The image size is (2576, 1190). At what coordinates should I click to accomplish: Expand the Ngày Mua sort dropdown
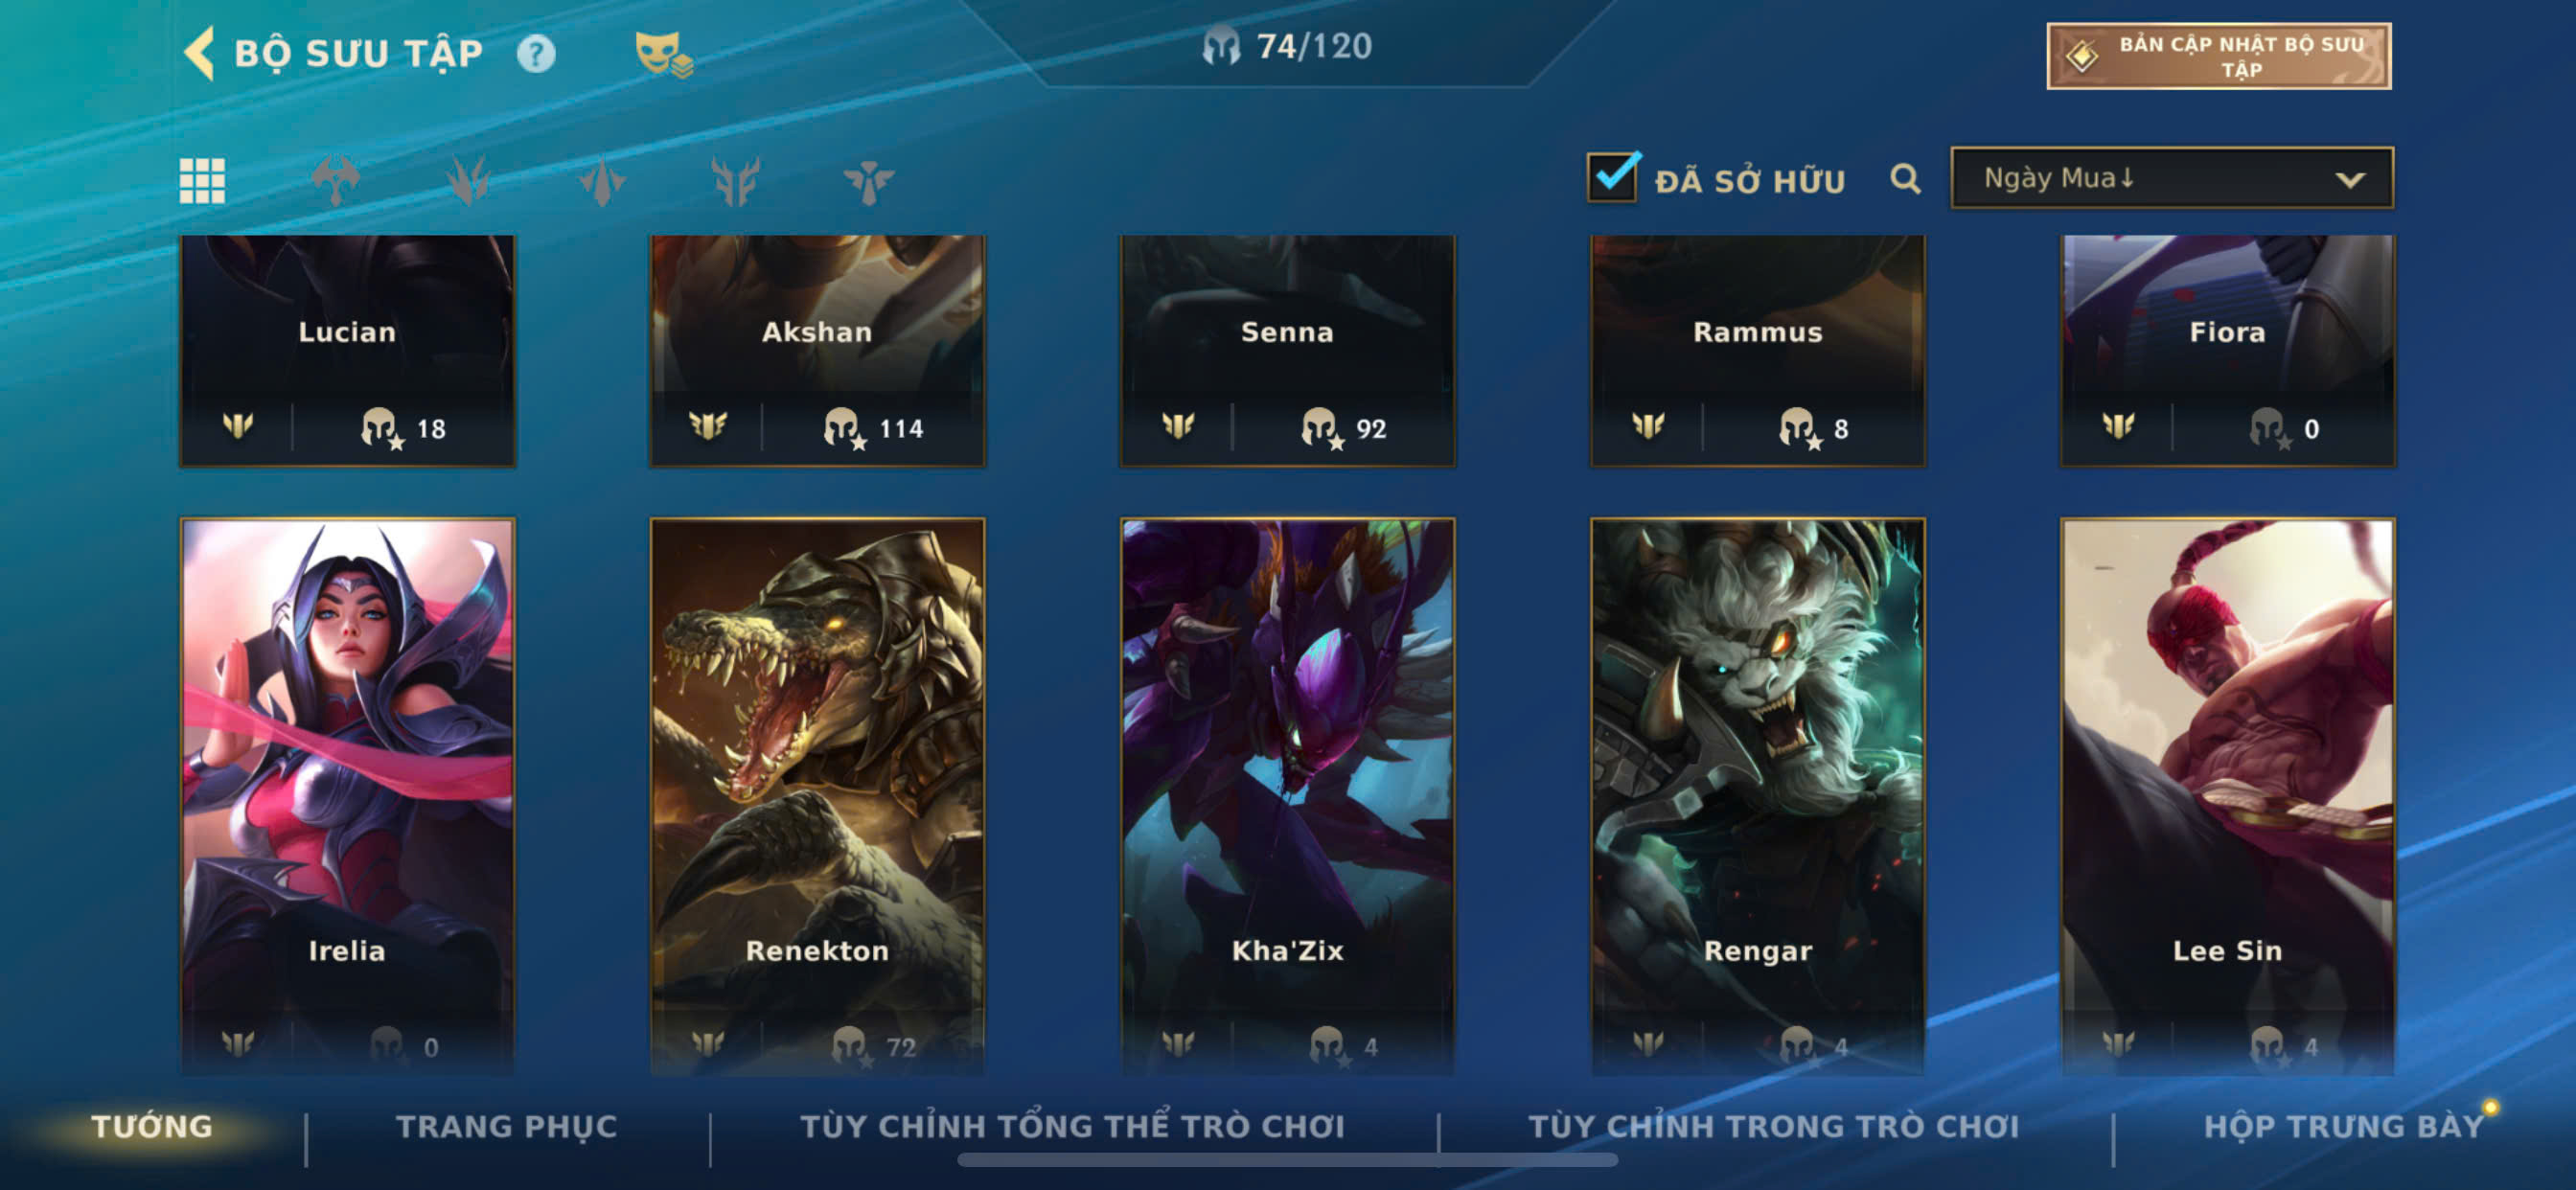click(2171, 178)
